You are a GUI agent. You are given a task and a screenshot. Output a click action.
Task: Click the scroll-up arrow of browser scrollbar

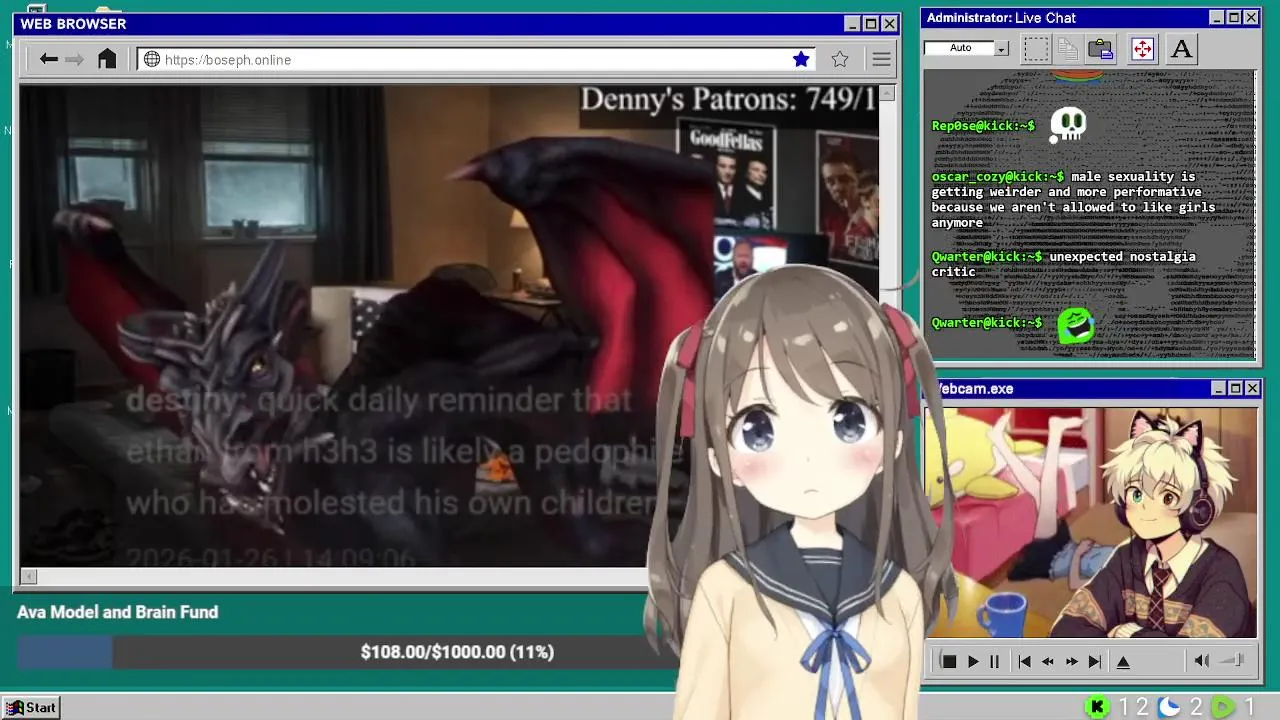(886, 93)
